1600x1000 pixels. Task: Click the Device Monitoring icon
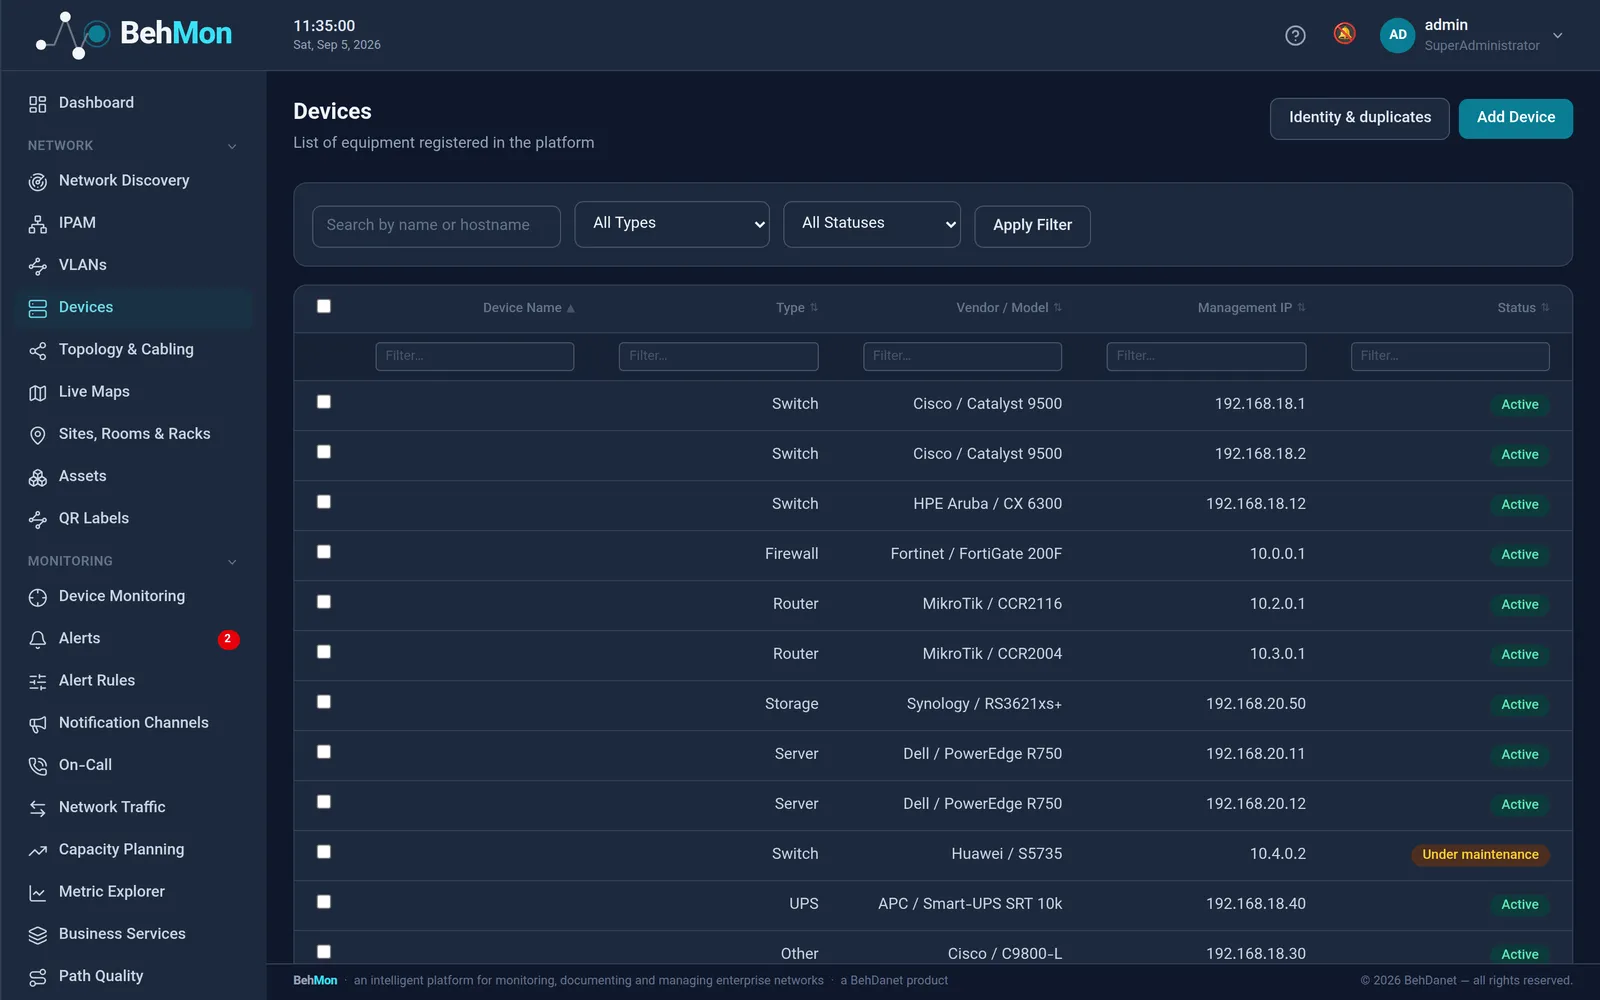click(x=38, y=597)
